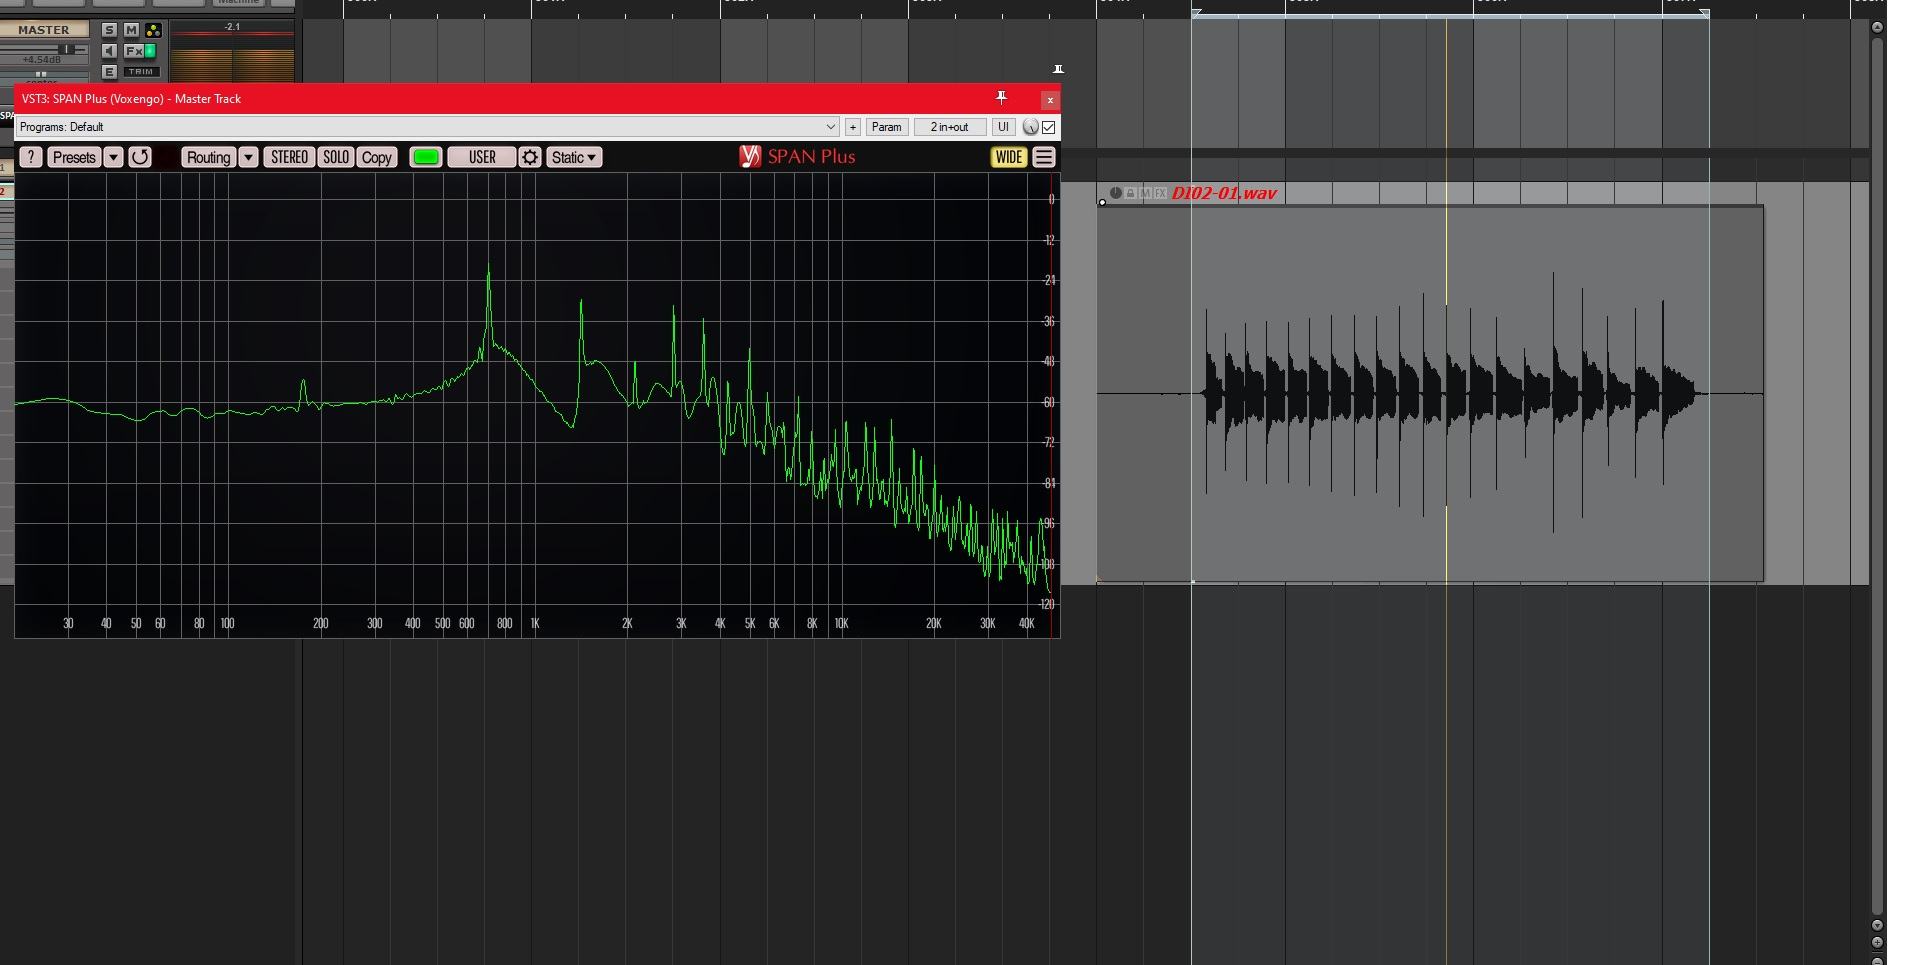
Task: Toggle Master track speaker mono icon
Action: point(109,51)
